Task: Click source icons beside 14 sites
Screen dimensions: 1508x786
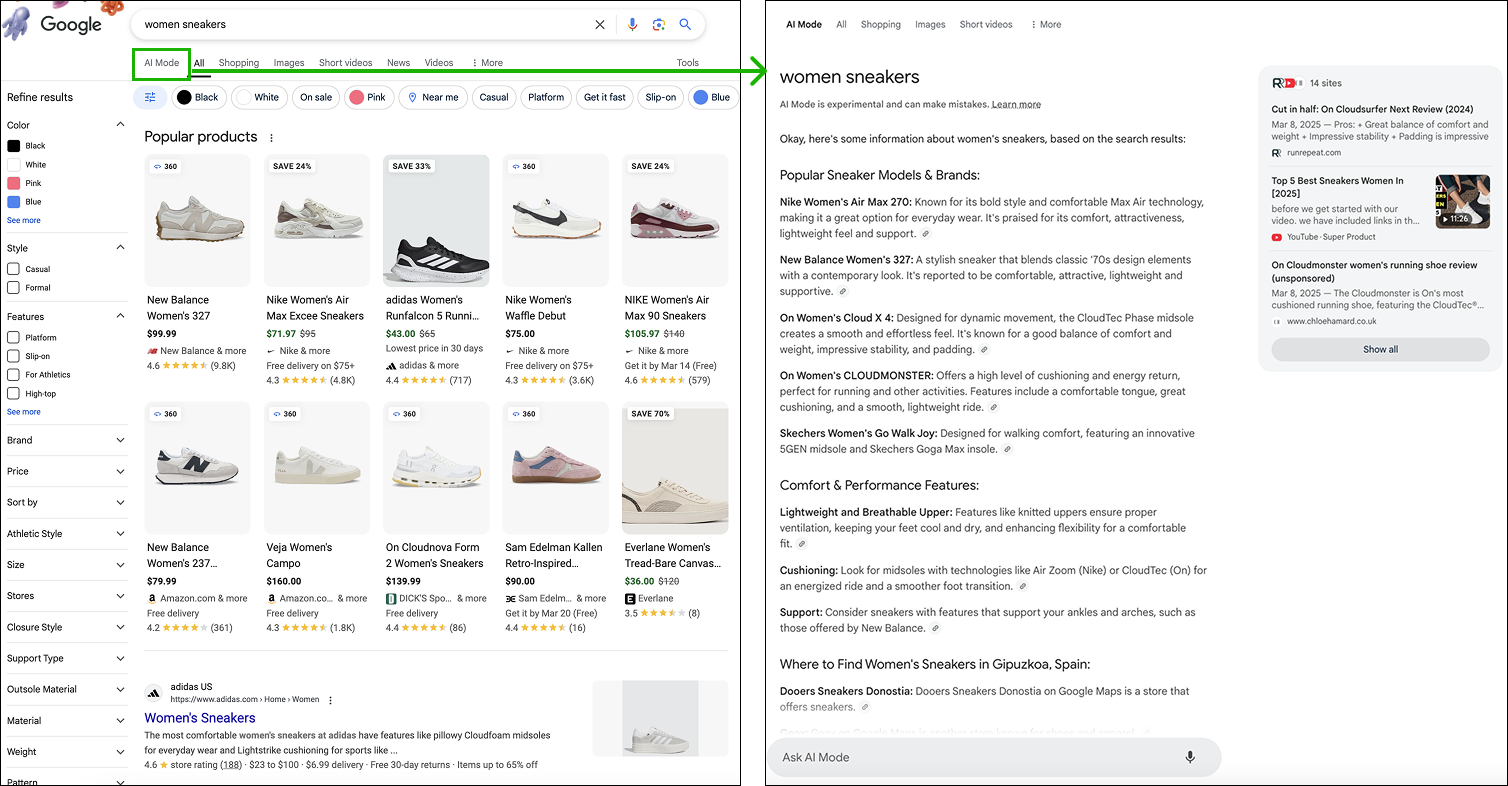Action: [x=1287, y=83]
